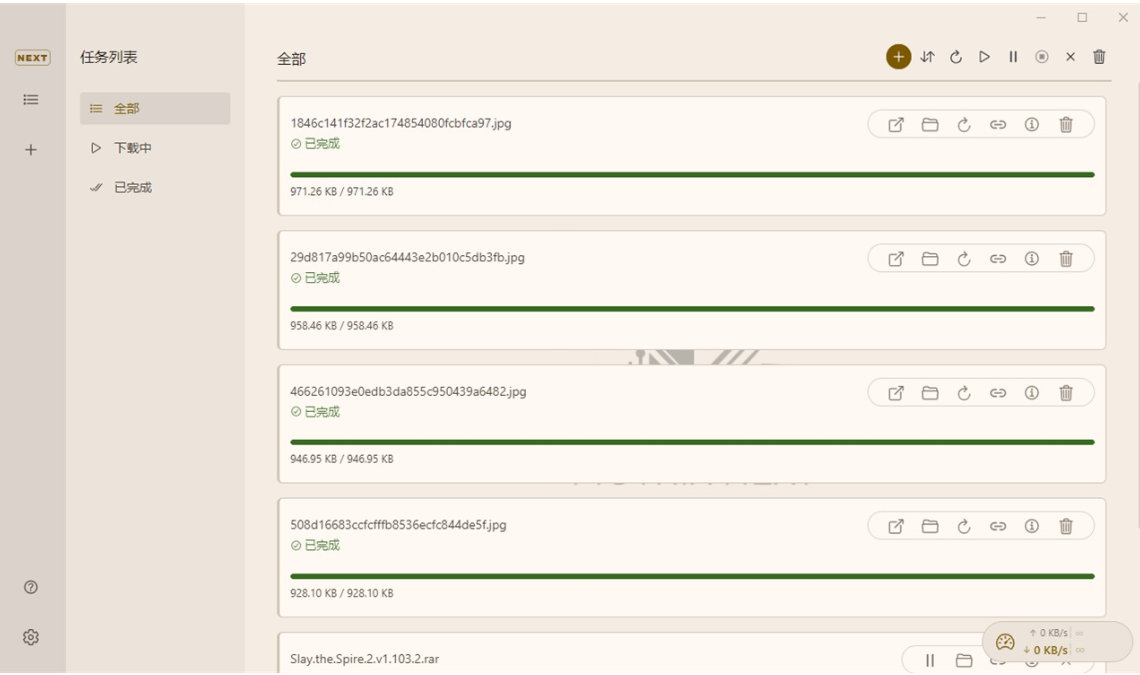Redownload 508d16683ccfcfffb8536ecfc844de5f.jpg
Image resolution: width=1140 pixels, height=675 pixels.
(964, 526)
